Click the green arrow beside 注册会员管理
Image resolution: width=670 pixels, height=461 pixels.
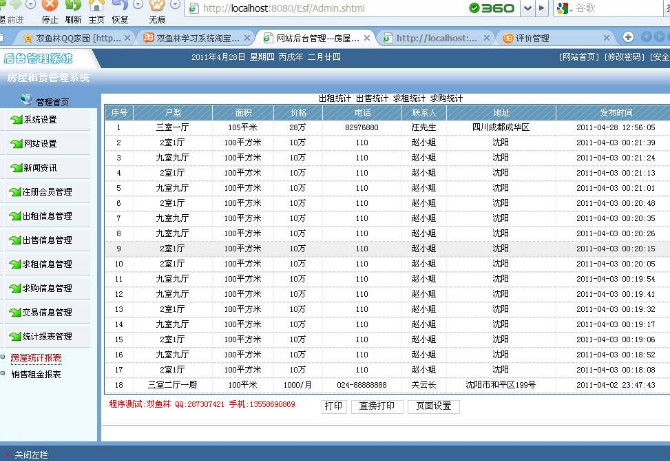pyautogui.click(x=15, y=192)
